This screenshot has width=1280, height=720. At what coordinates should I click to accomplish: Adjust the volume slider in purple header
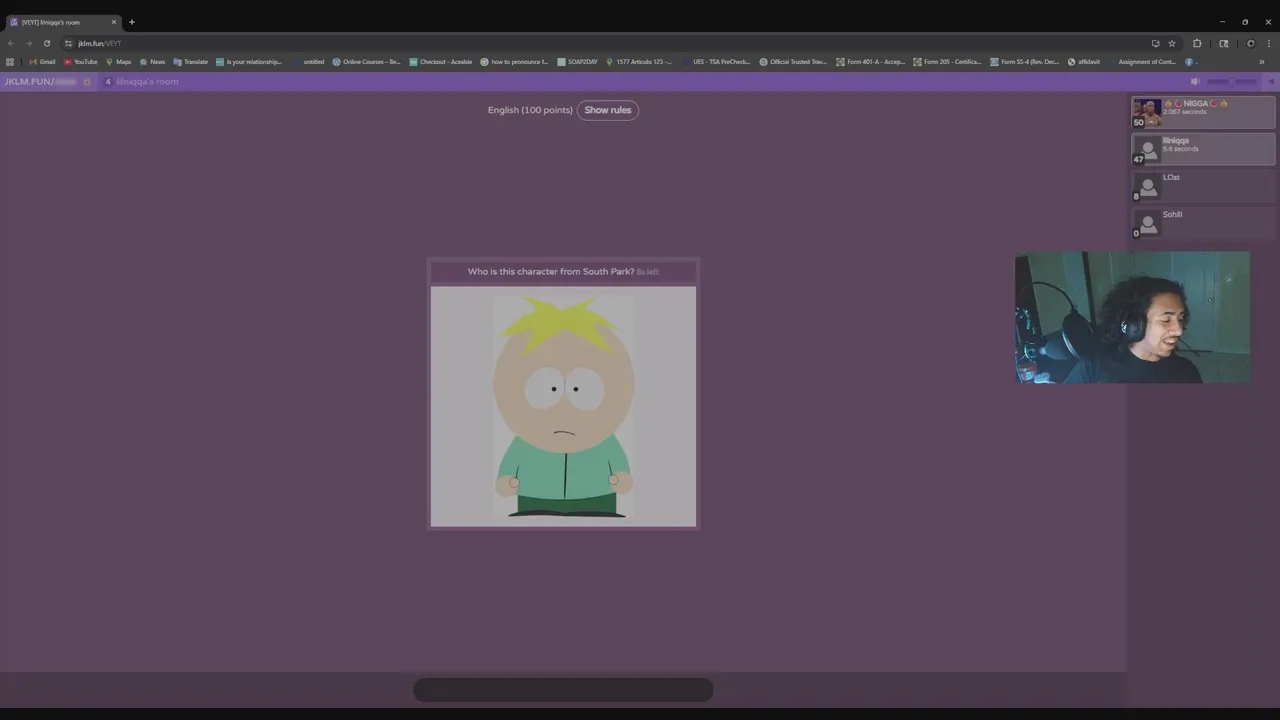1232,81
